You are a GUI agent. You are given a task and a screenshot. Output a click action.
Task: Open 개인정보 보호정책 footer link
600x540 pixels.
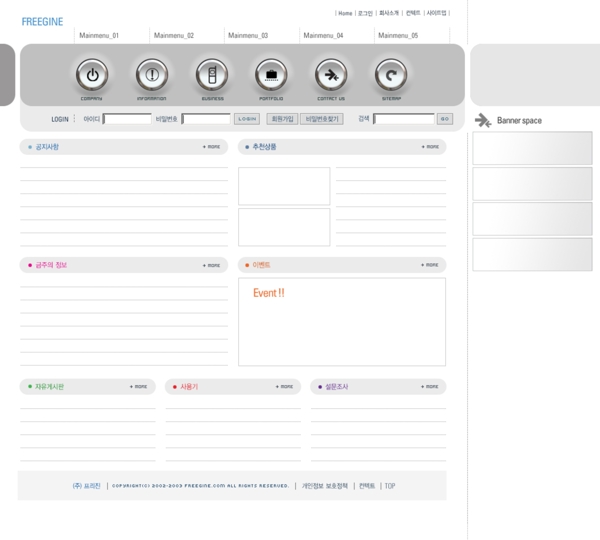click(325, 486)
